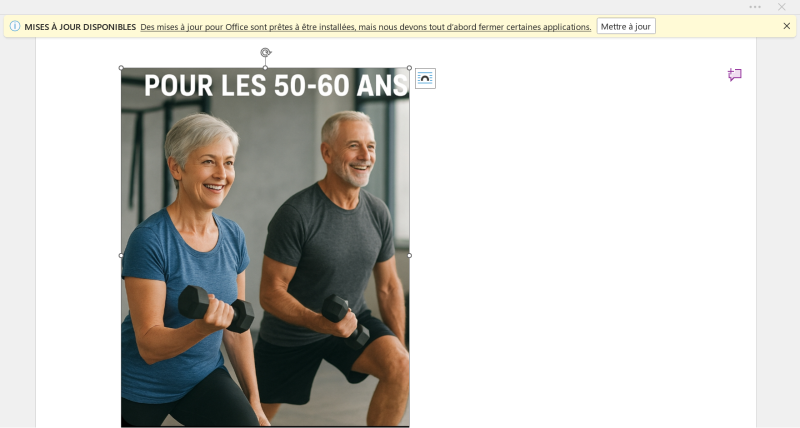Close the window with the top X

(781, 7)
